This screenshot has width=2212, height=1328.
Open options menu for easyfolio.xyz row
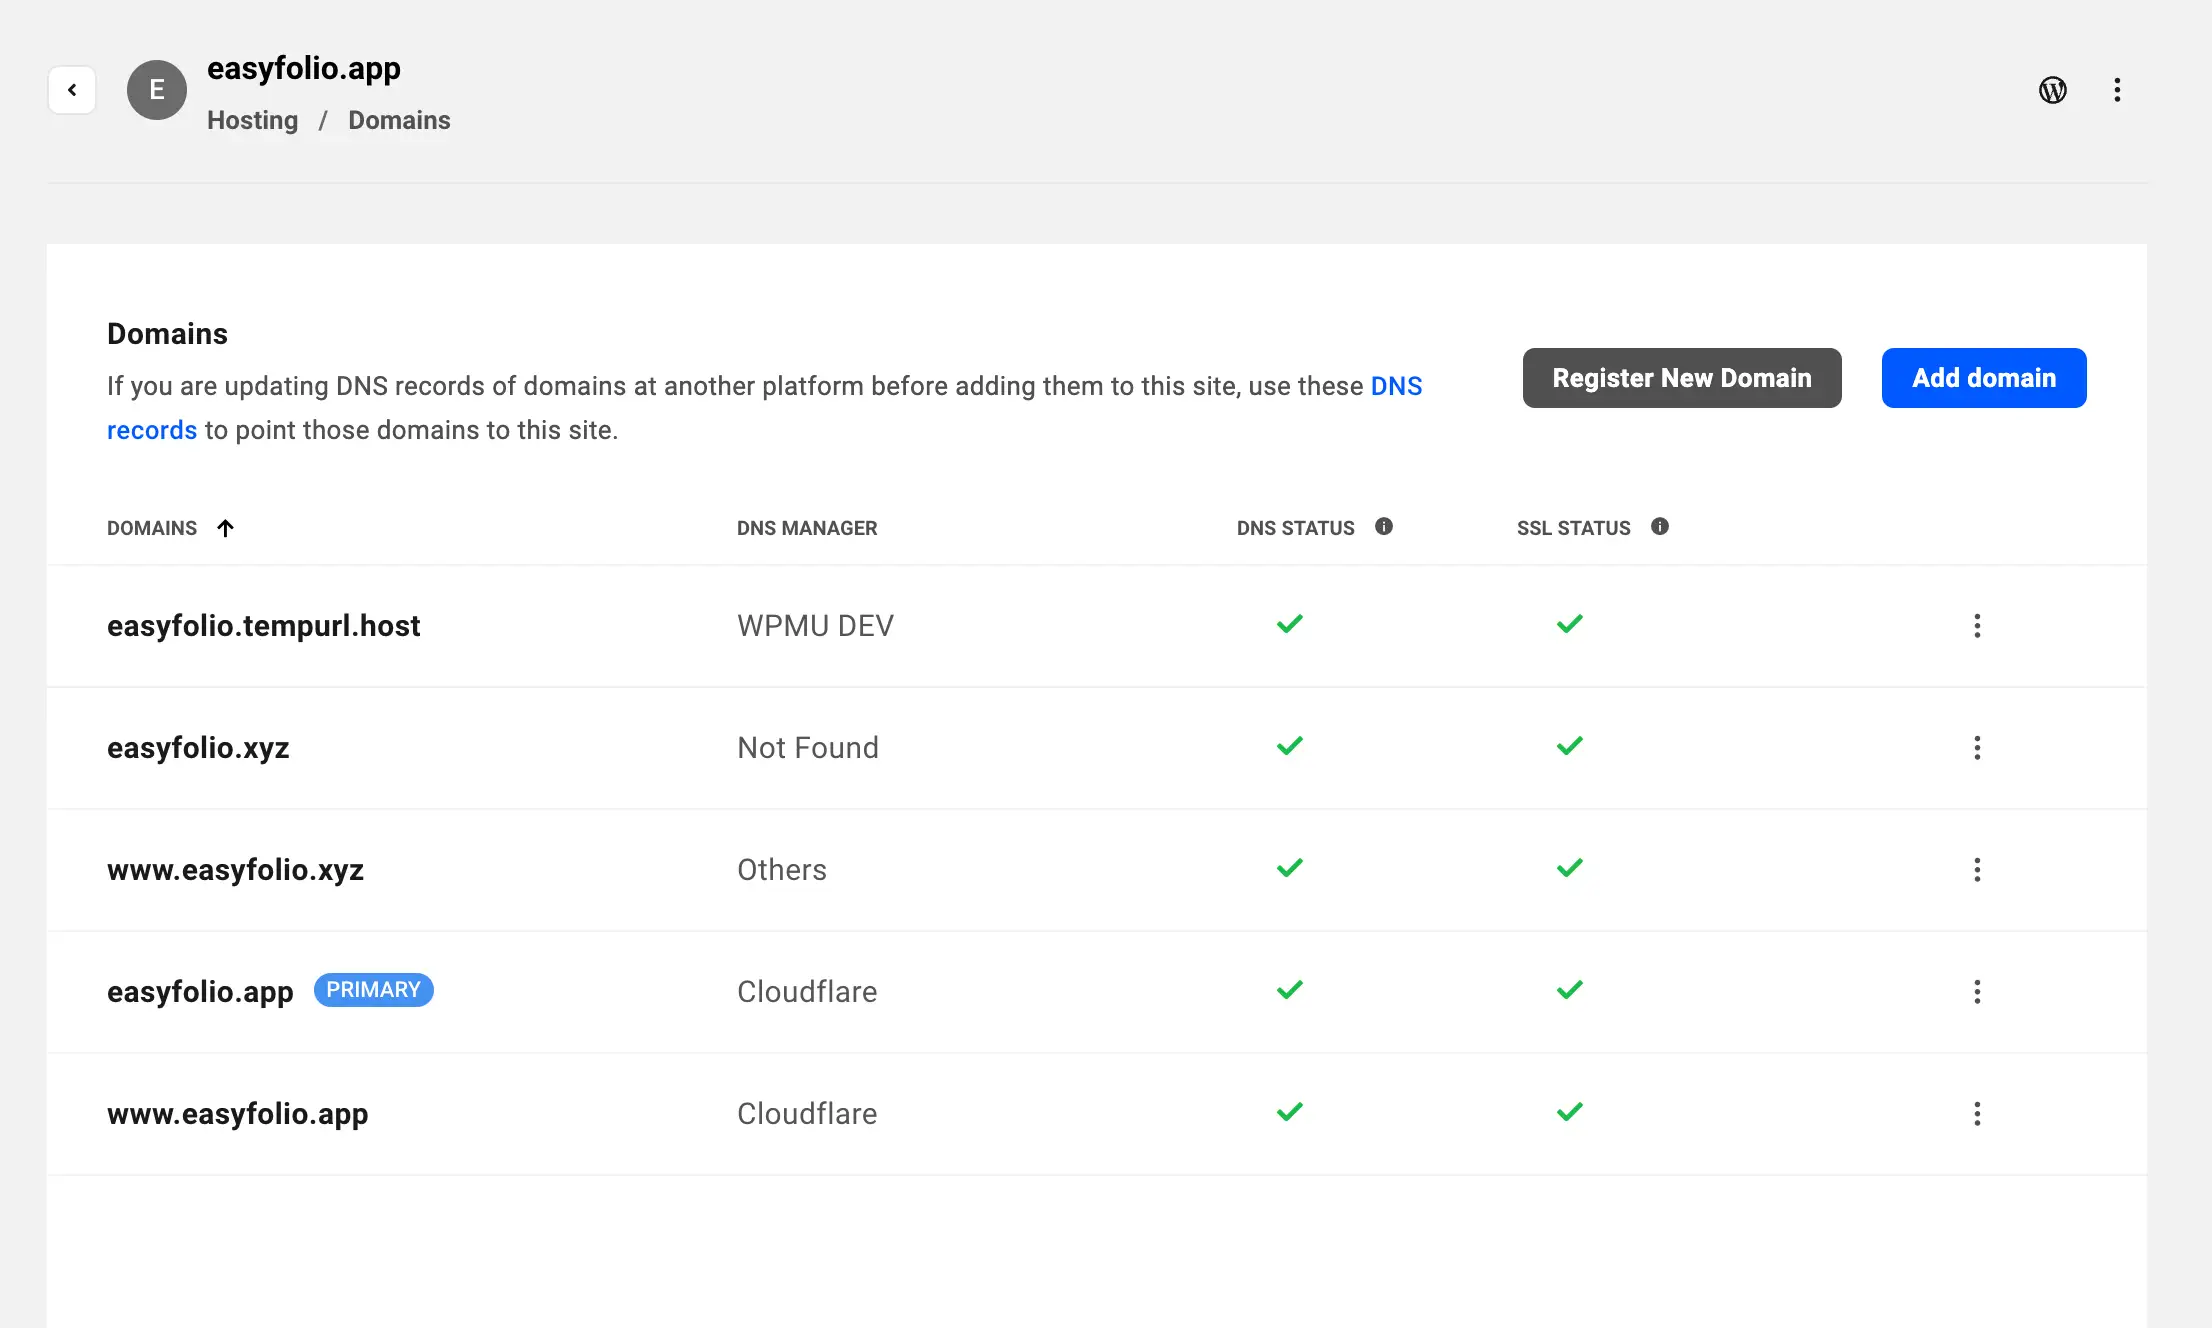[x=1977, y=748]
